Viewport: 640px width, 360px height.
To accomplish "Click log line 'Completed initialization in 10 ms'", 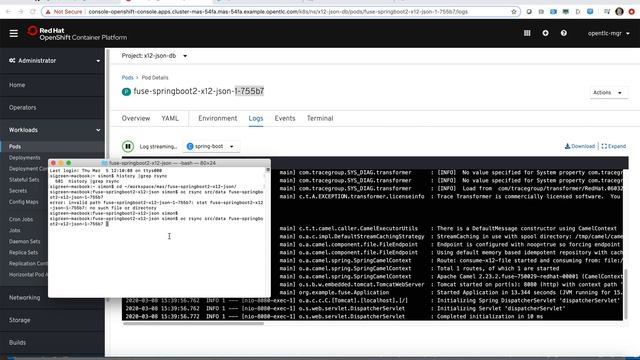I will tap(489, 316).
